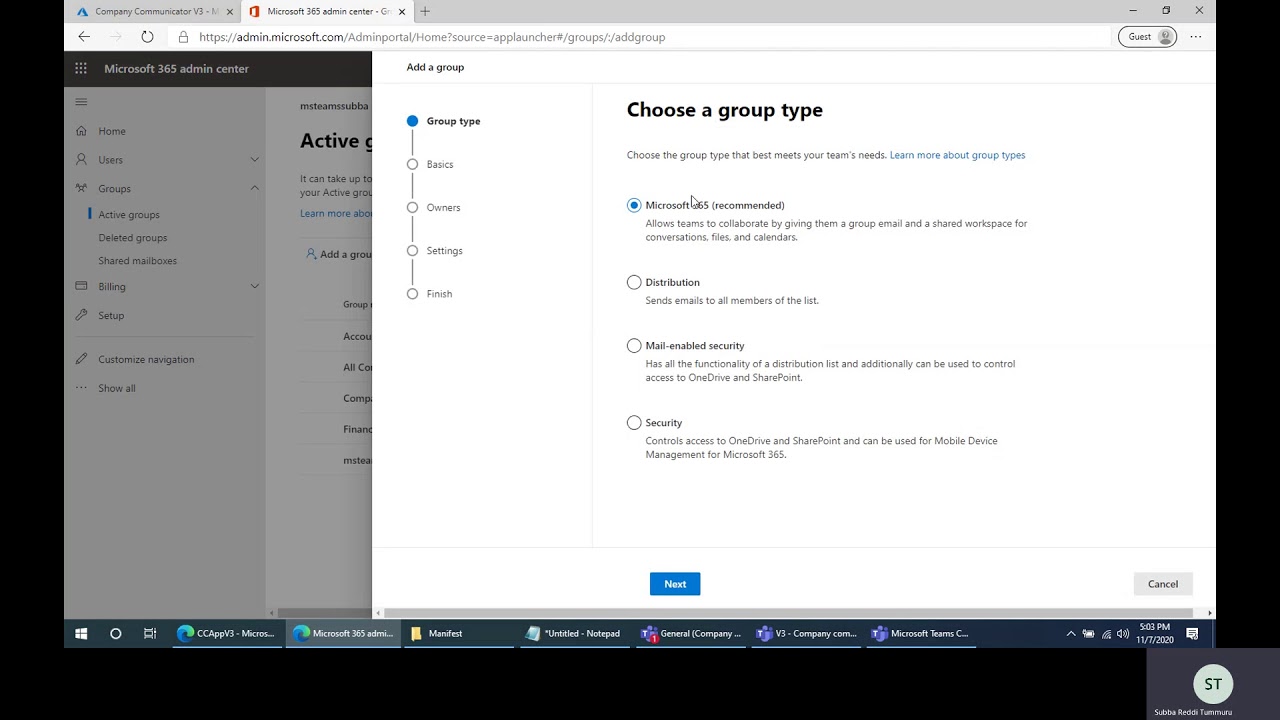Click the Next button

click(675, 584)
